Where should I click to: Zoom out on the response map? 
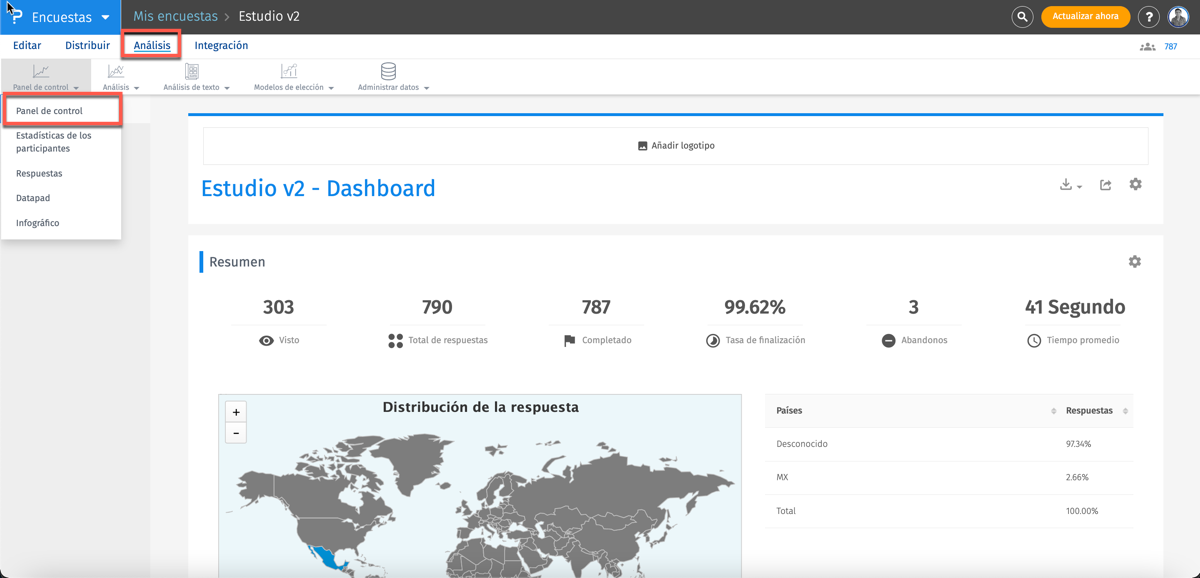(x=236, y=433)
